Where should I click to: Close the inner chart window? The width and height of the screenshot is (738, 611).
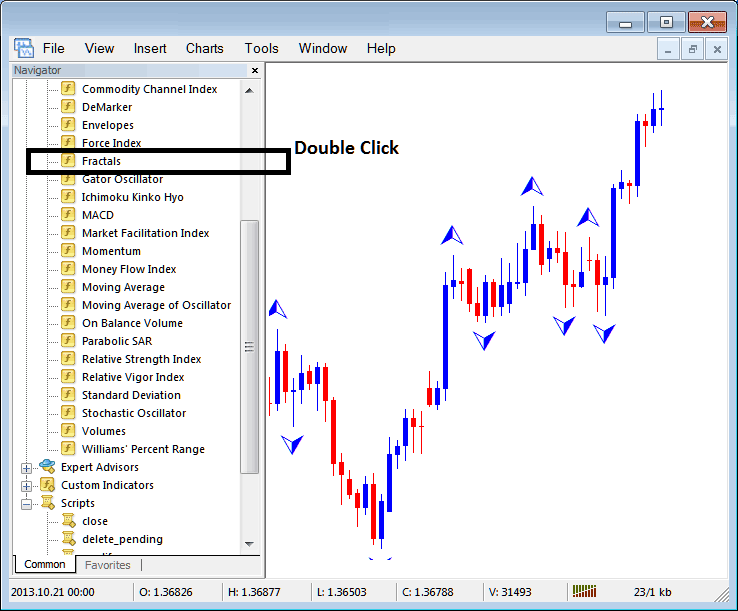(717, 49)
